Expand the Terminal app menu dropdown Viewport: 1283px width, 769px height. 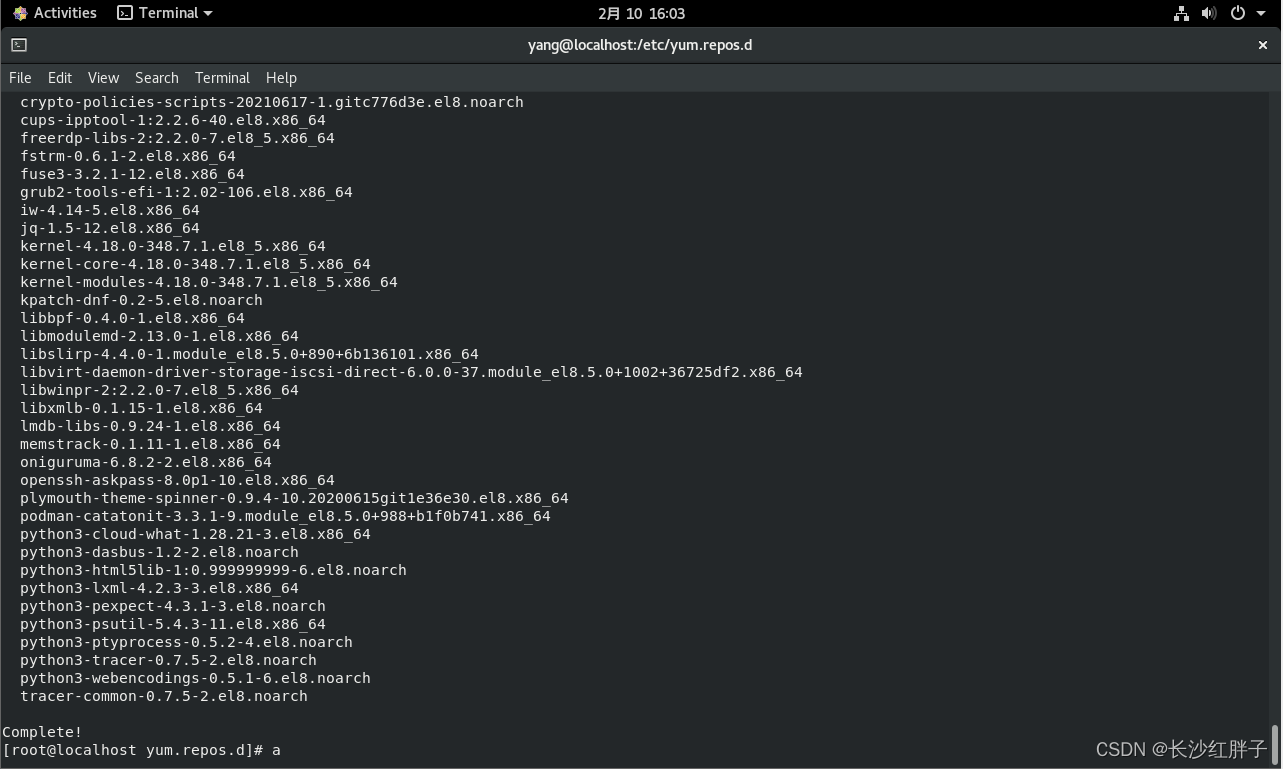point(207,13)
